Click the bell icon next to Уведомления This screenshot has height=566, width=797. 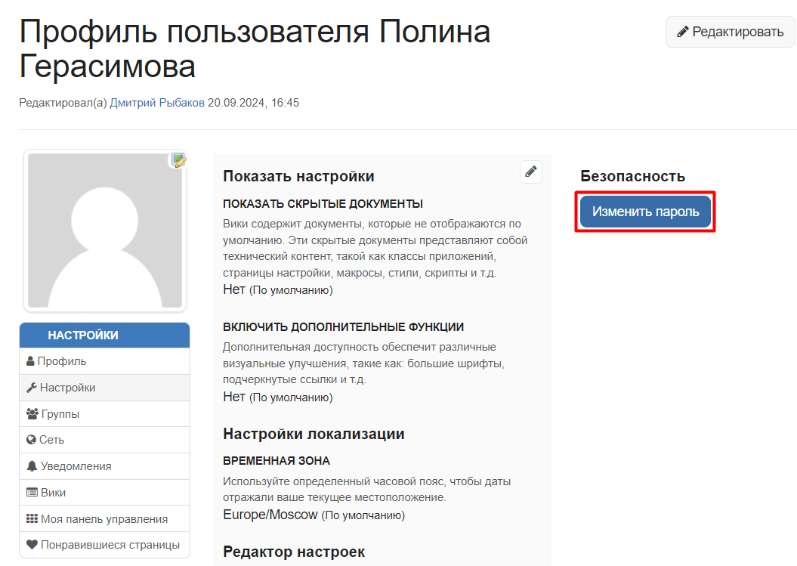pos(32,466)
